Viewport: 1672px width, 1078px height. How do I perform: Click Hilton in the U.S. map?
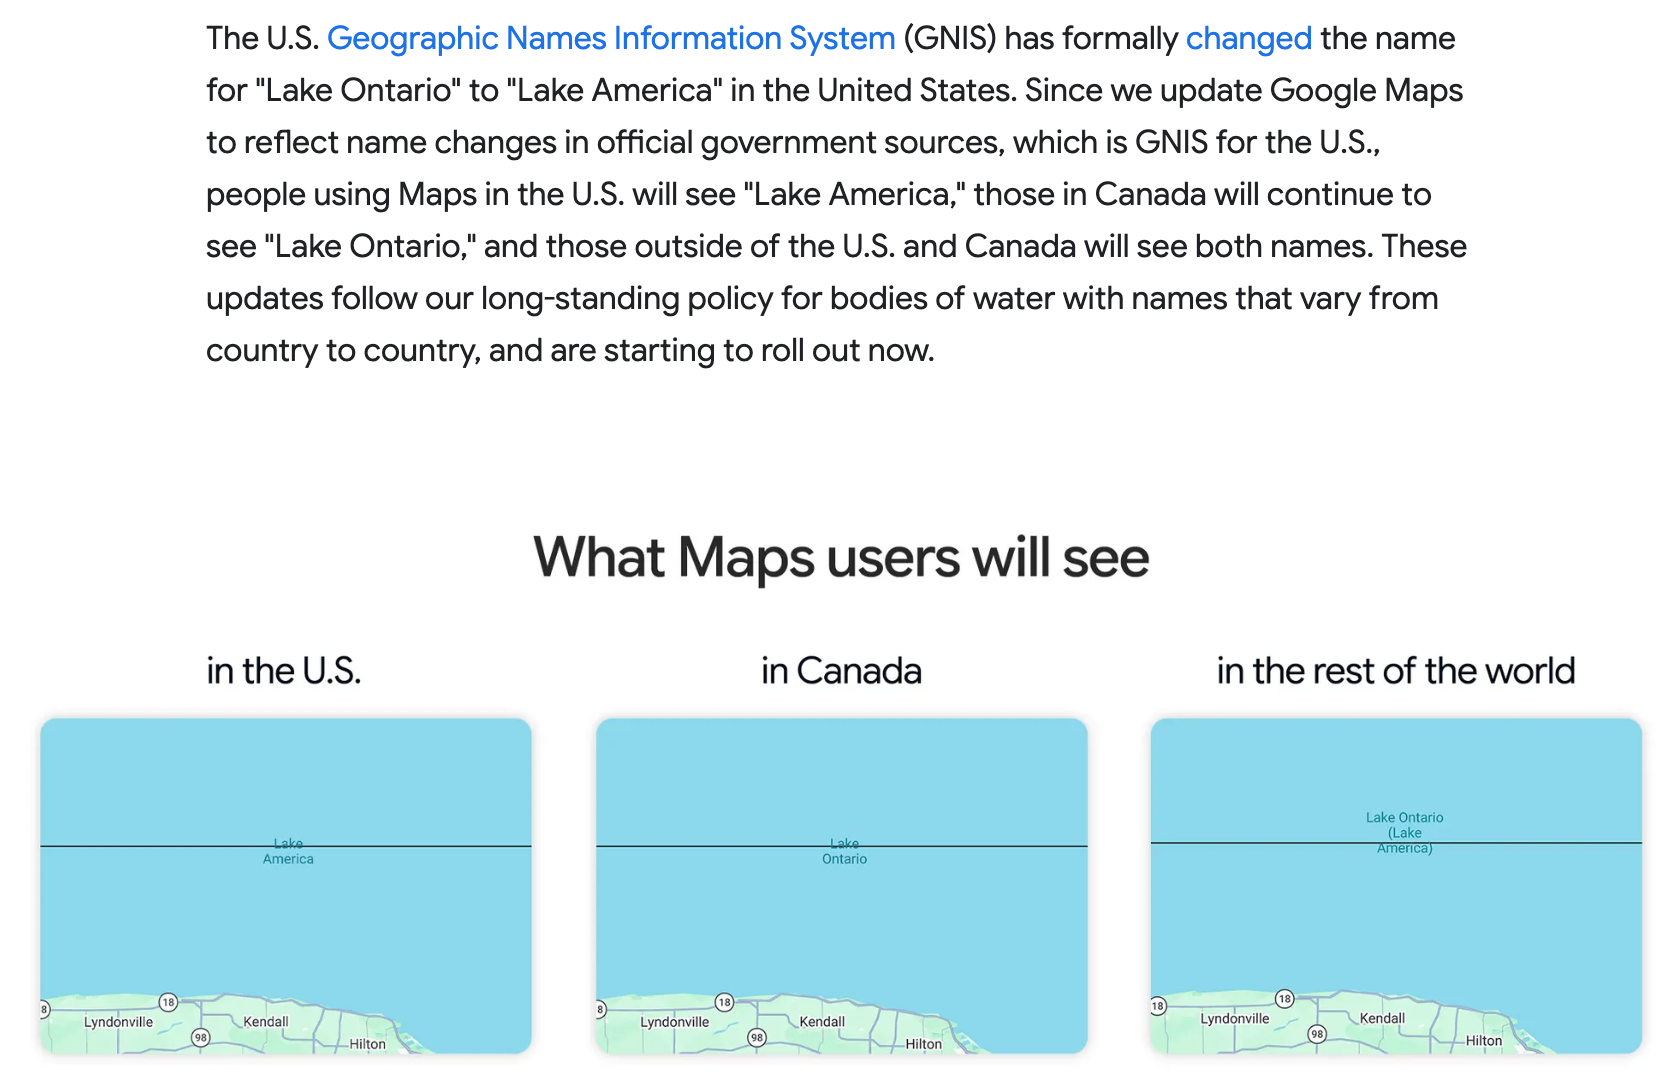pyautogui.click(x=367, y=1044)
